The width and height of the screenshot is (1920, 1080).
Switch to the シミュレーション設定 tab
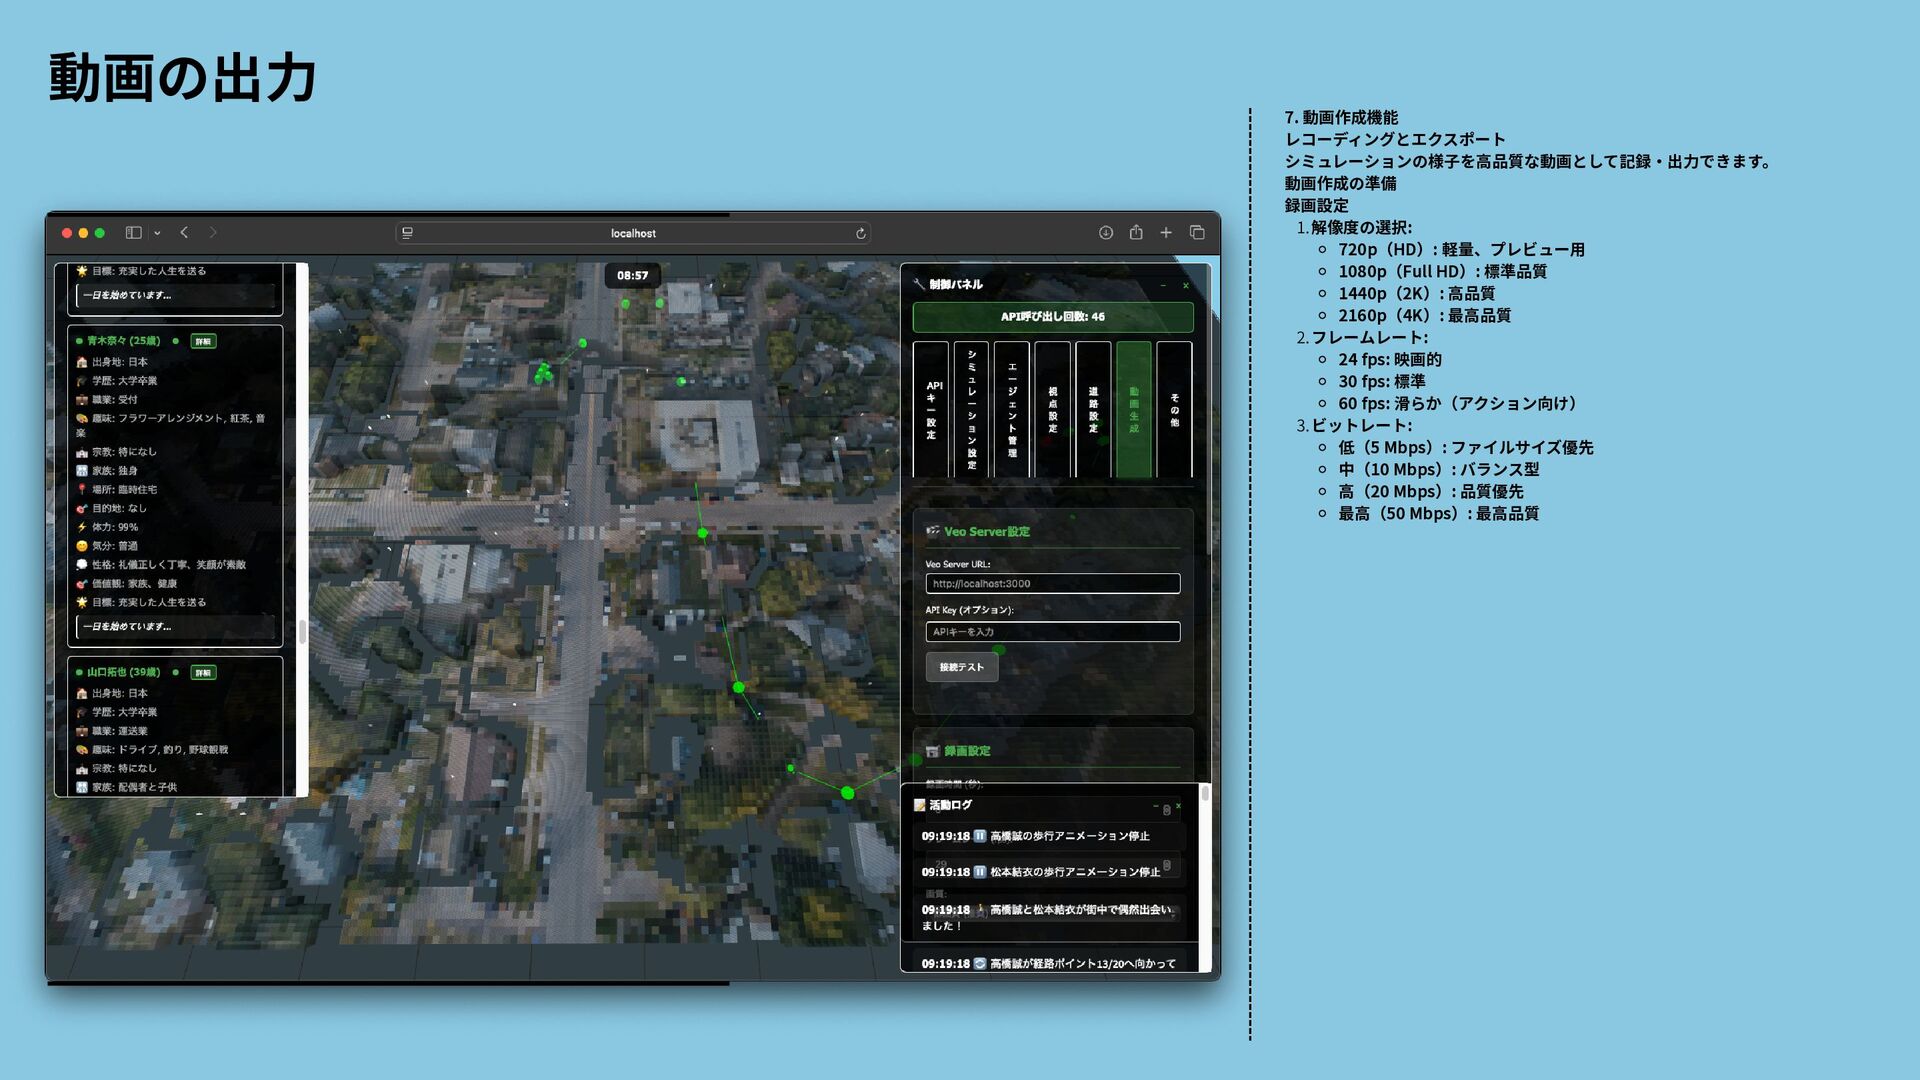point(971,410)
